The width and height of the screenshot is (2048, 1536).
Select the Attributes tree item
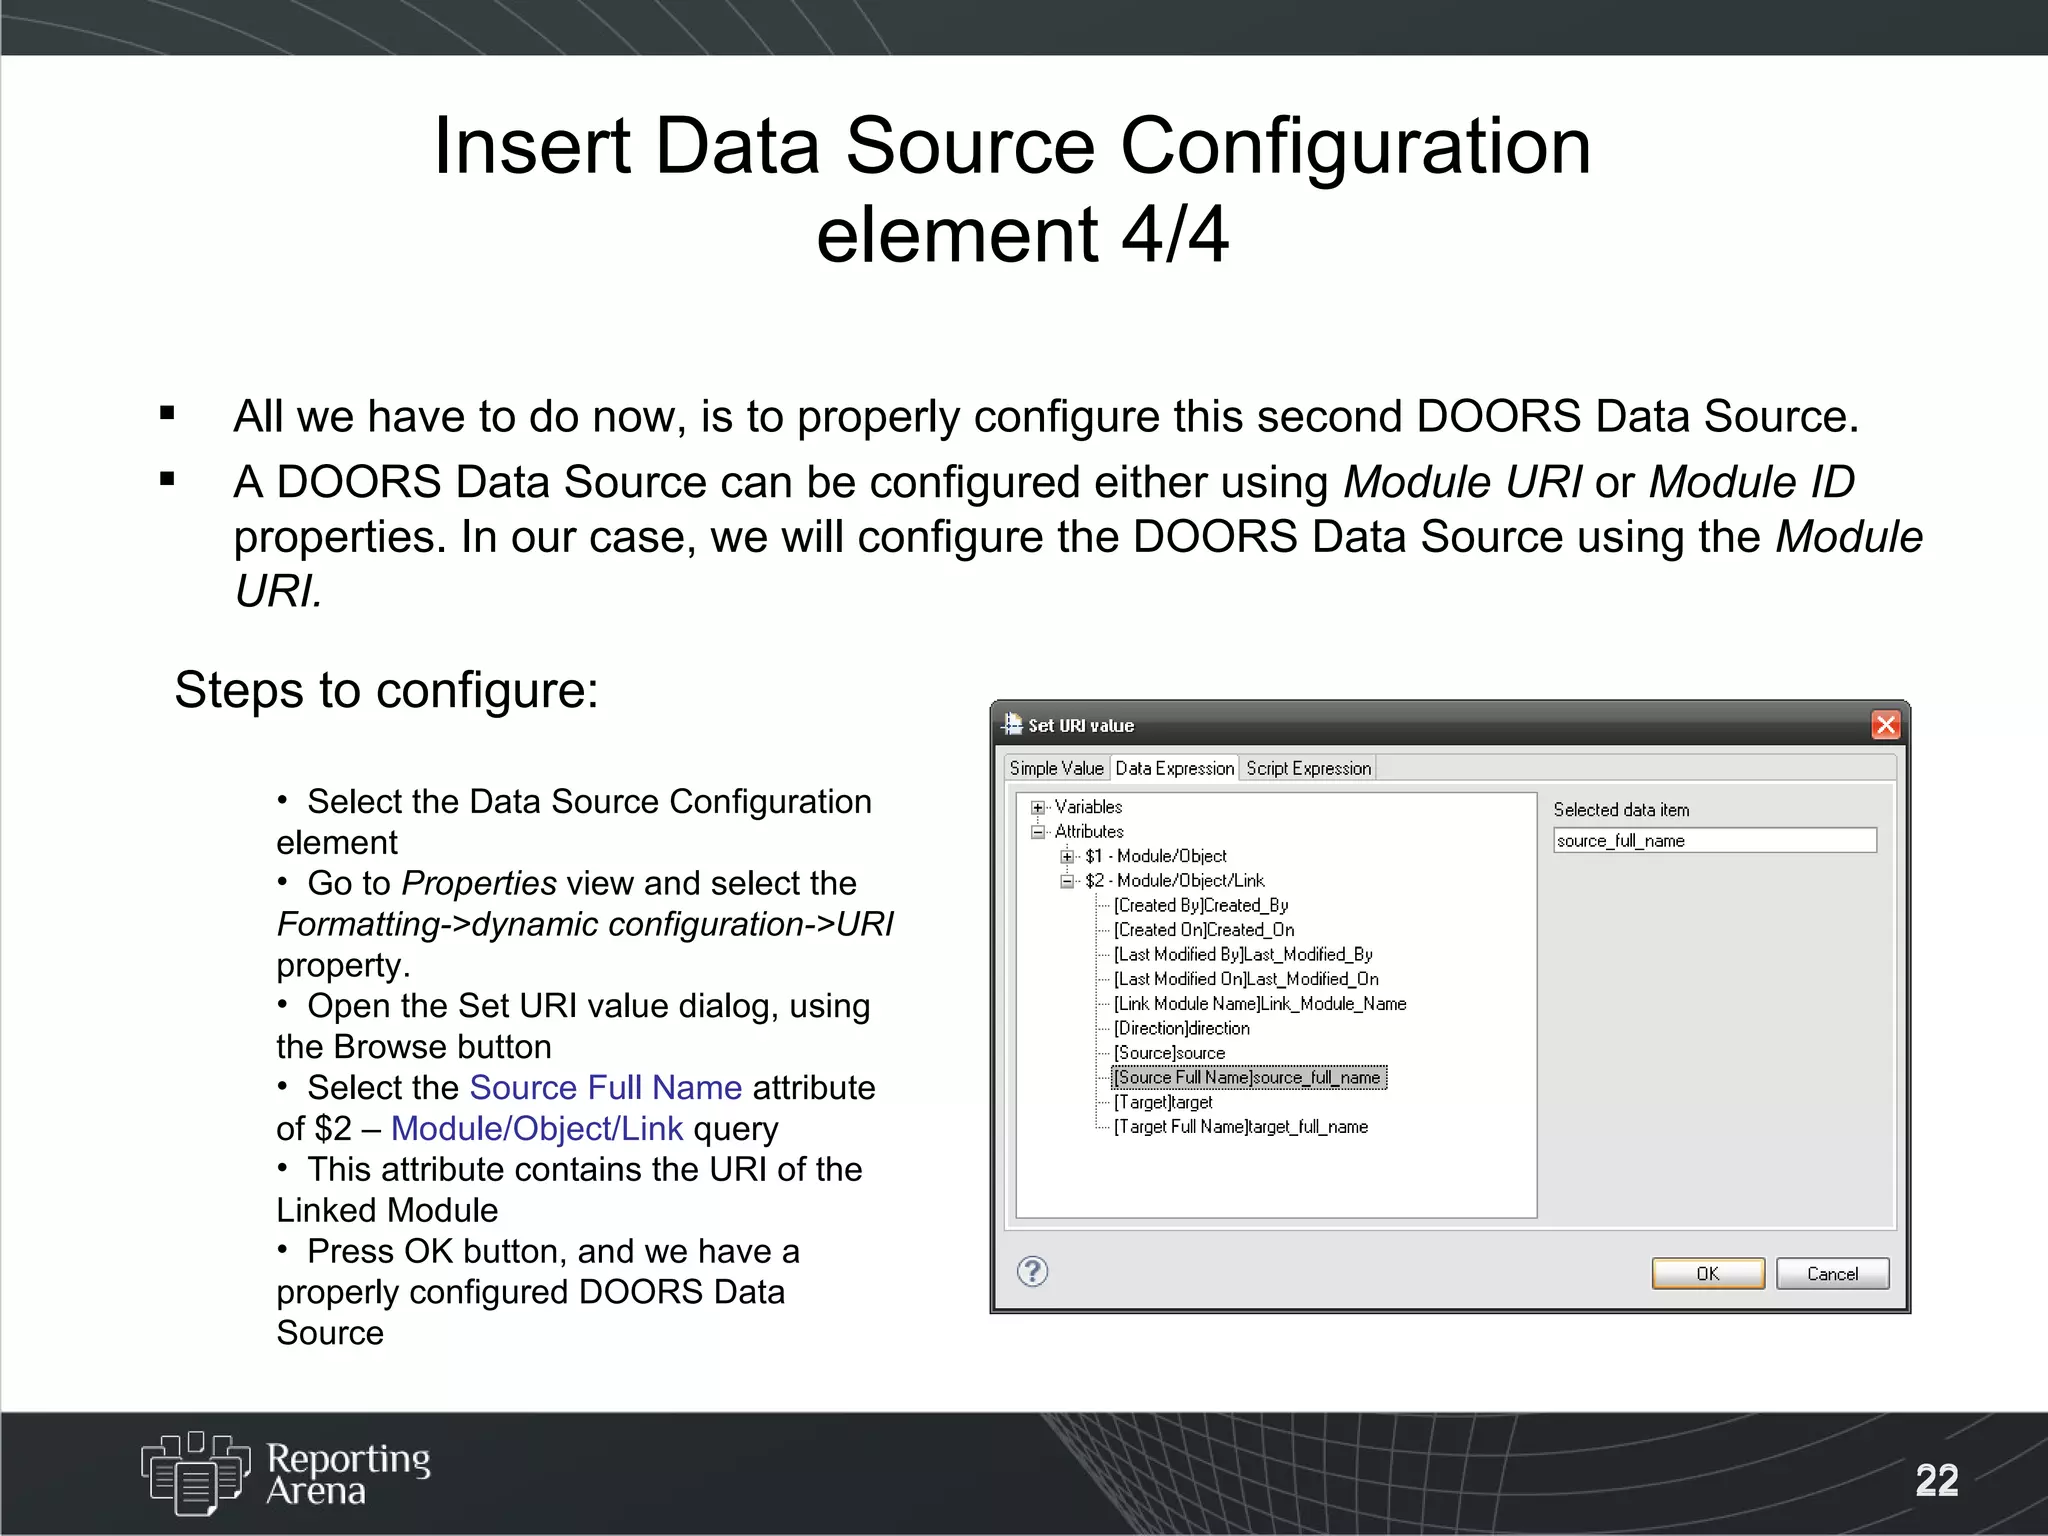[1089, 832]
